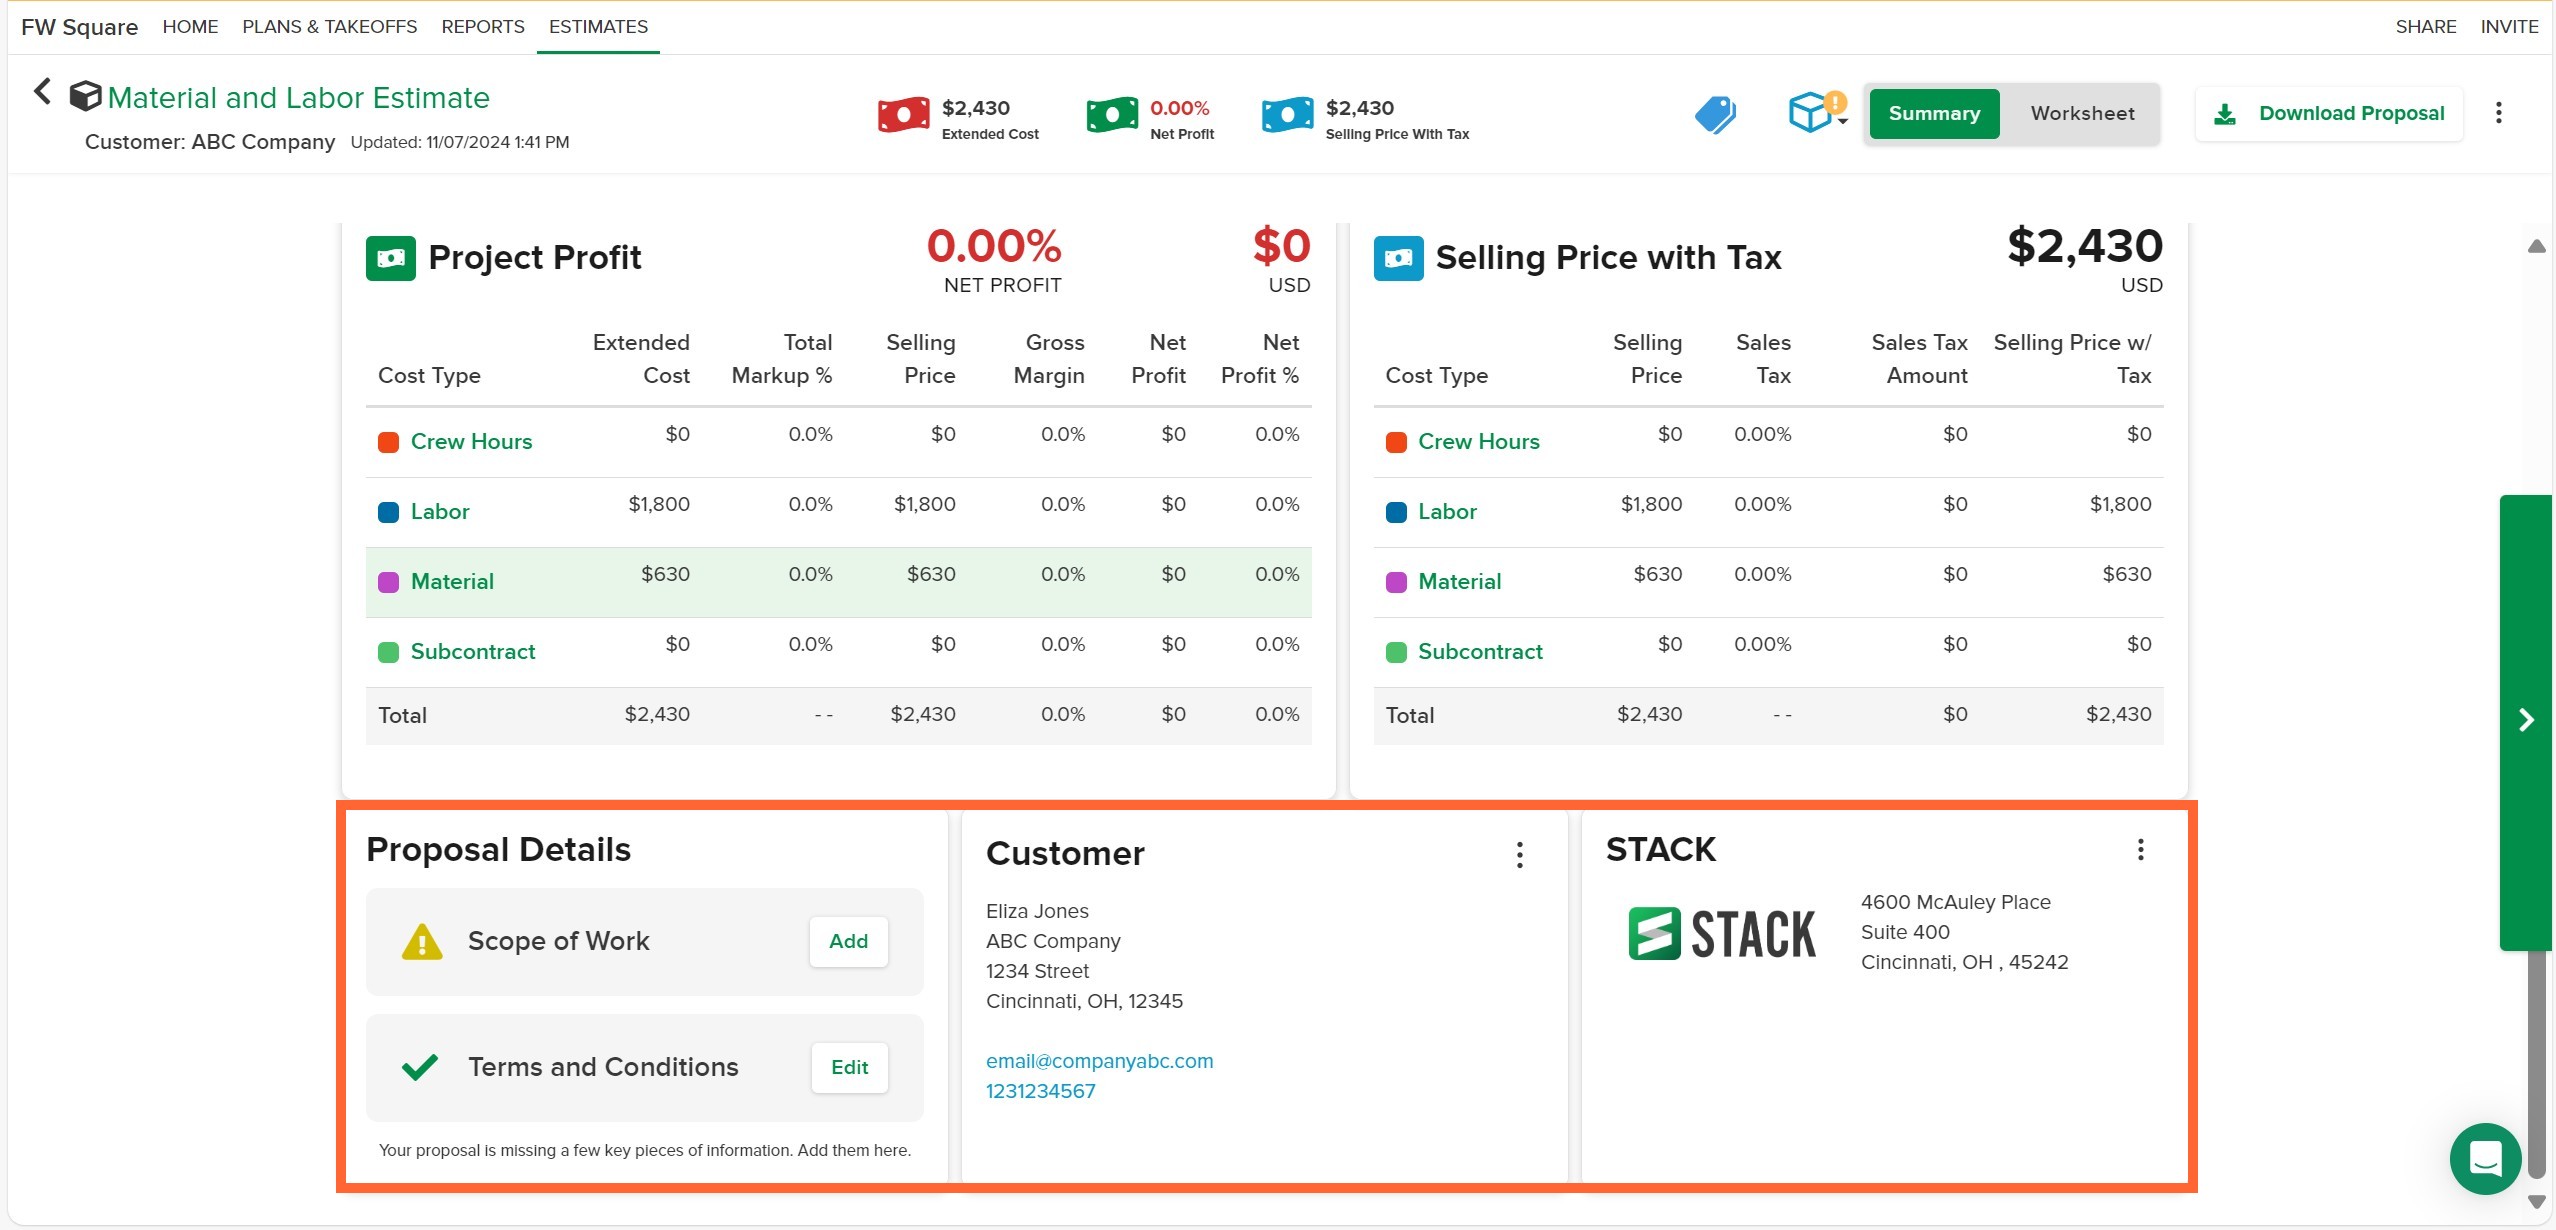Click the back arrow beside estimate title
This screenshot has height=1230, width=2556.
coord(42,92)
